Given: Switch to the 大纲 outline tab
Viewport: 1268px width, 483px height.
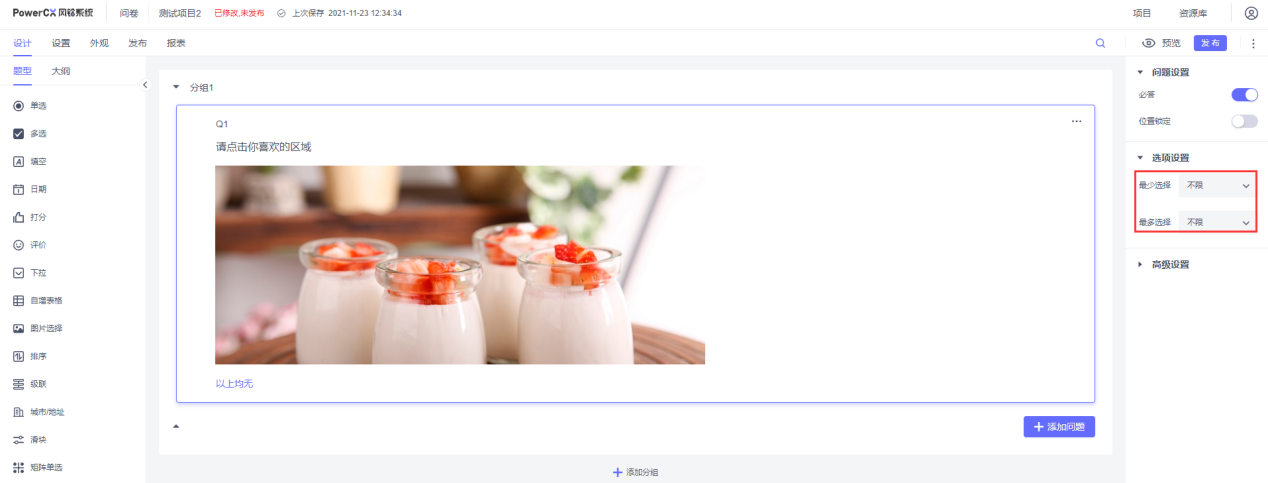Looking at the screenshot, I should [x=61, y=71].
